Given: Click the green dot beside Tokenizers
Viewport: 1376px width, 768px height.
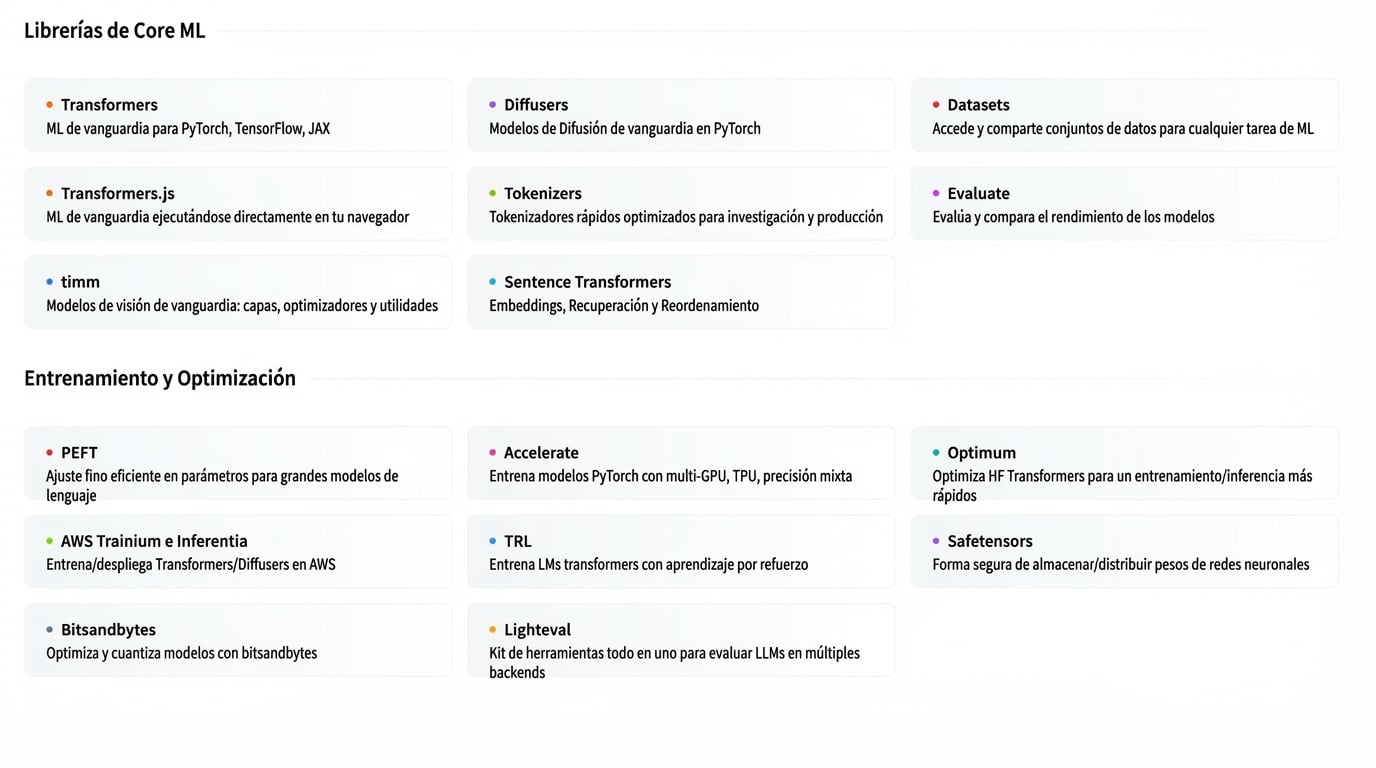Looking at the screenshot, I should (492, 193).
